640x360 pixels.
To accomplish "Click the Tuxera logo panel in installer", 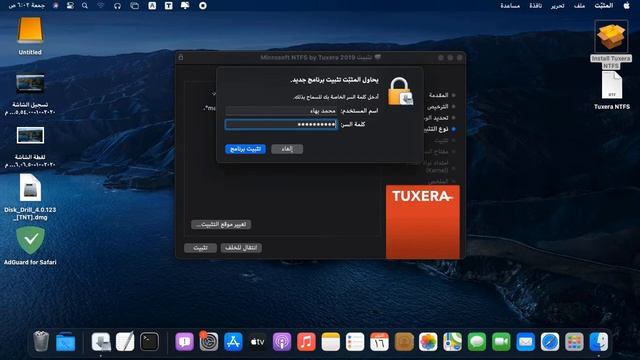I will 422,222.
